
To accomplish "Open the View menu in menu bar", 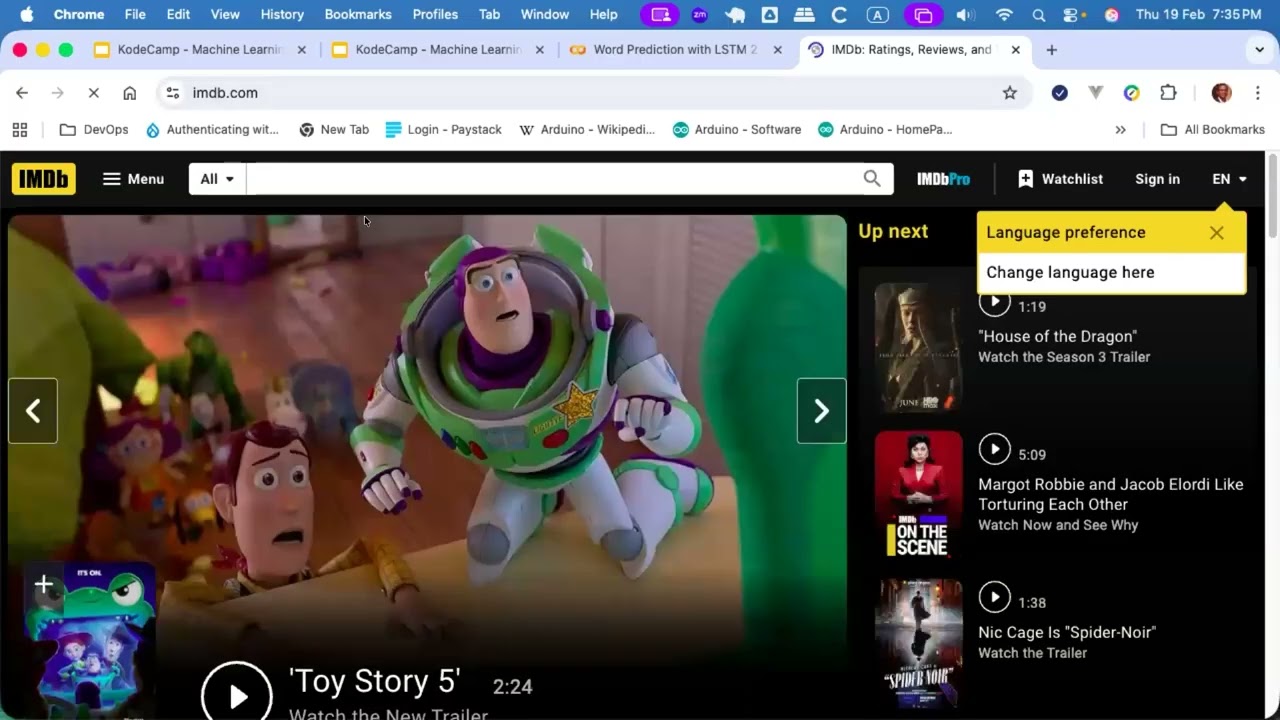I will pyautogui.click(x=225, y=15).
